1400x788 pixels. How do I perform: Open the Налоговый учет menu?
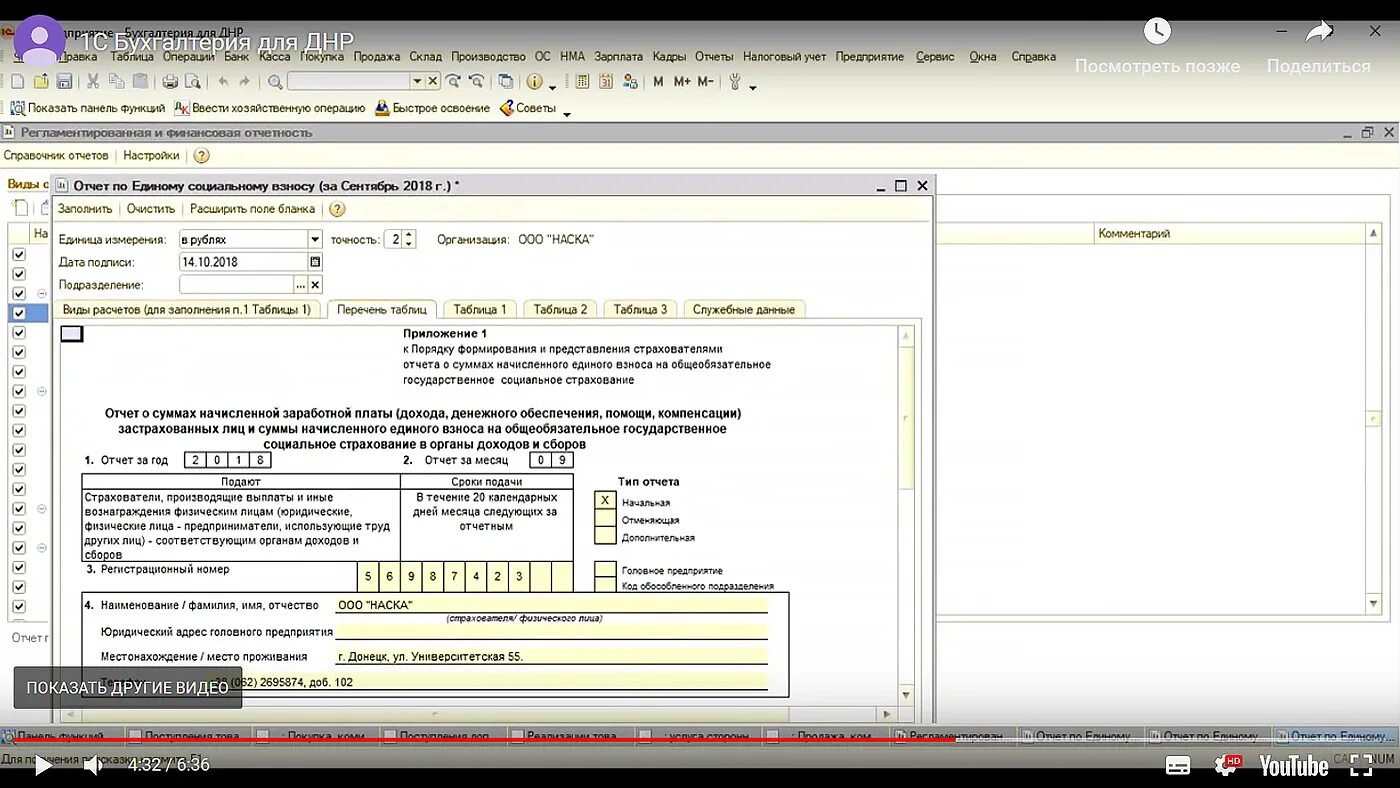(x=784, y=57)
